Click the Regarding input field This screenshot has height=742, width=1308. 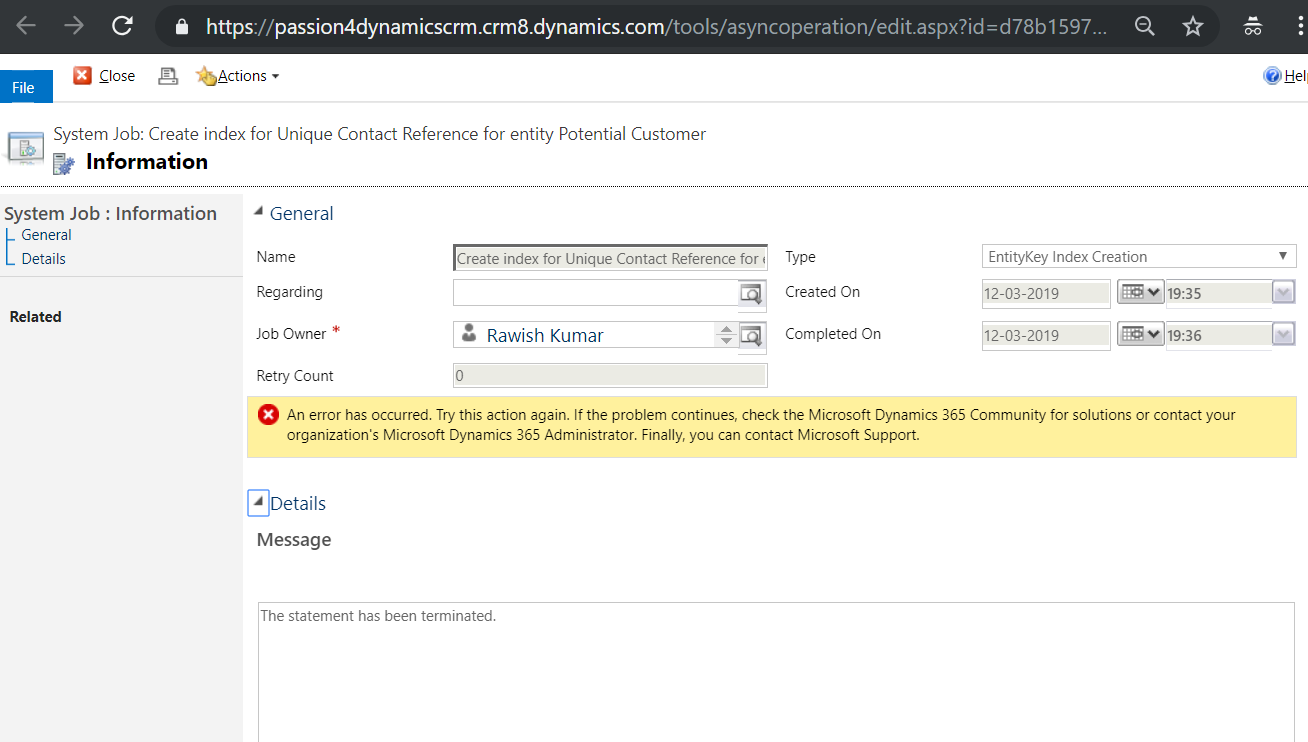[595, 293]
